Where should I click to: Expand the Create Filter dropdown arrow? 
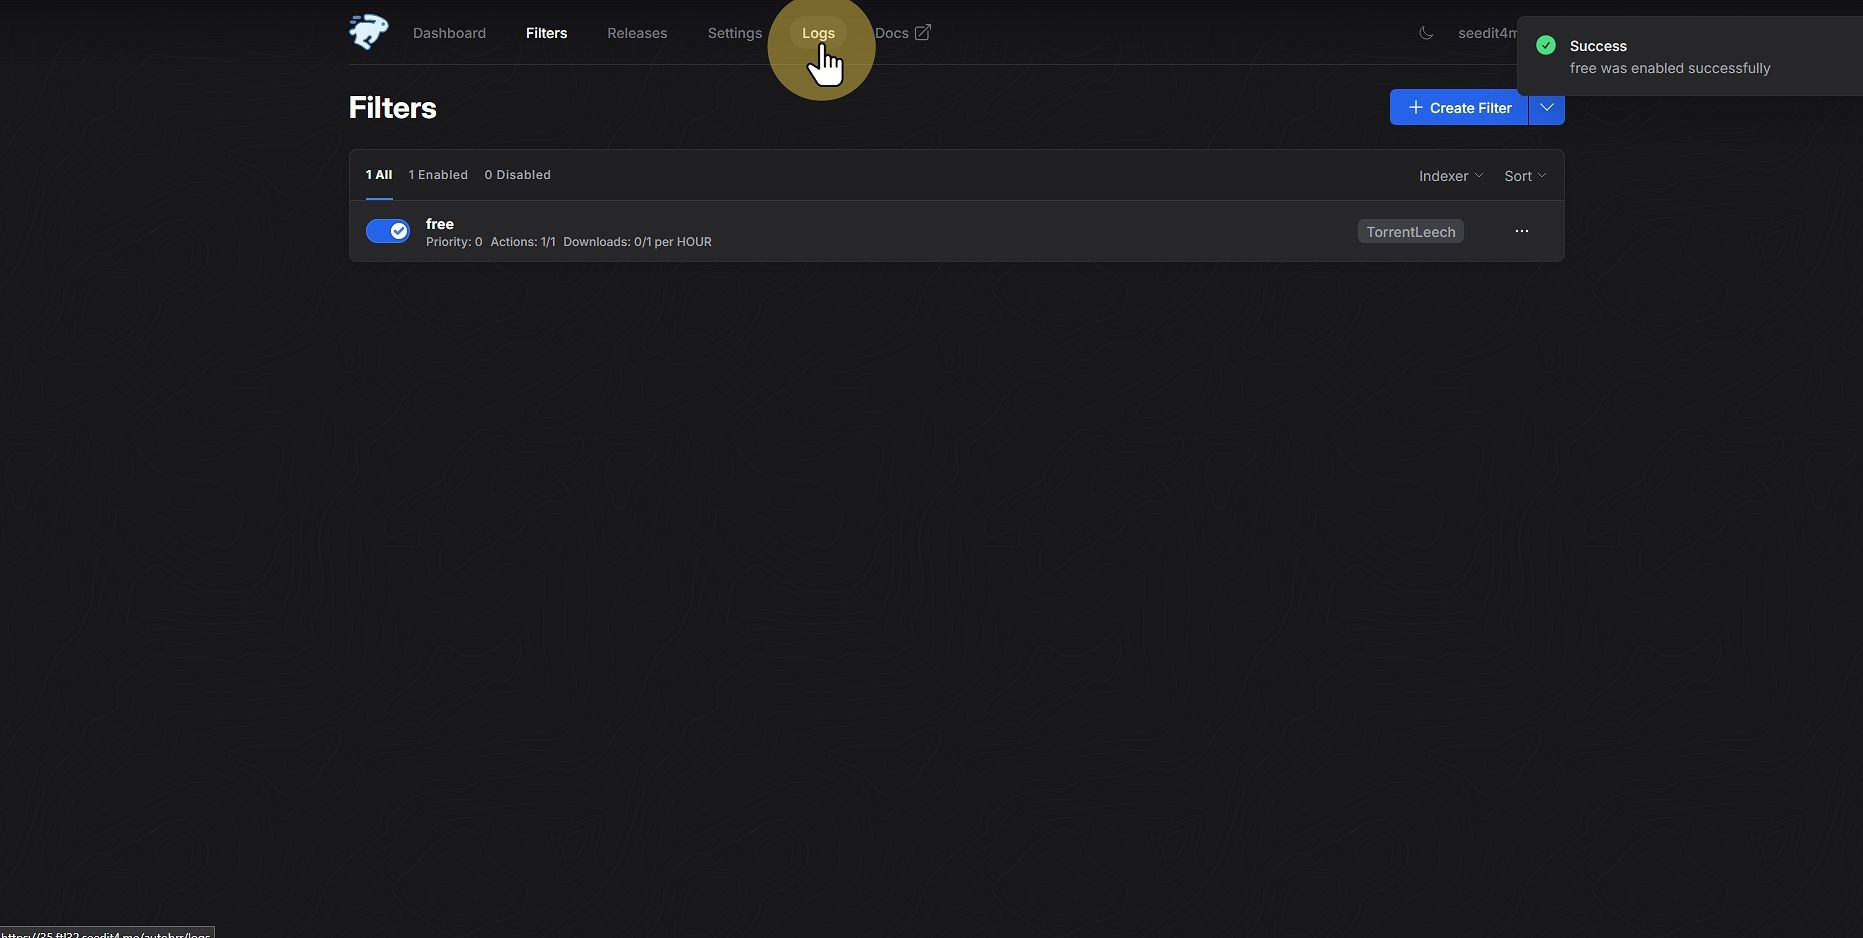coord(1547,107)
